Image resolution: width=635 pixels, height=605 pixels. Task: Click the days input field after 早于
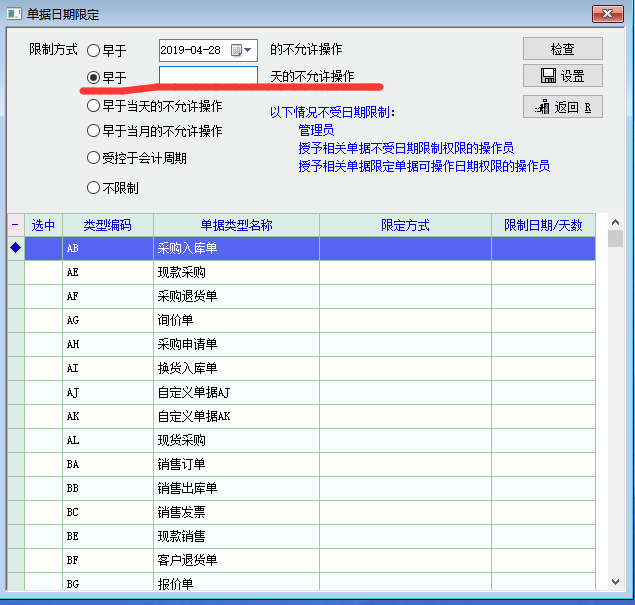coord(208,76)
